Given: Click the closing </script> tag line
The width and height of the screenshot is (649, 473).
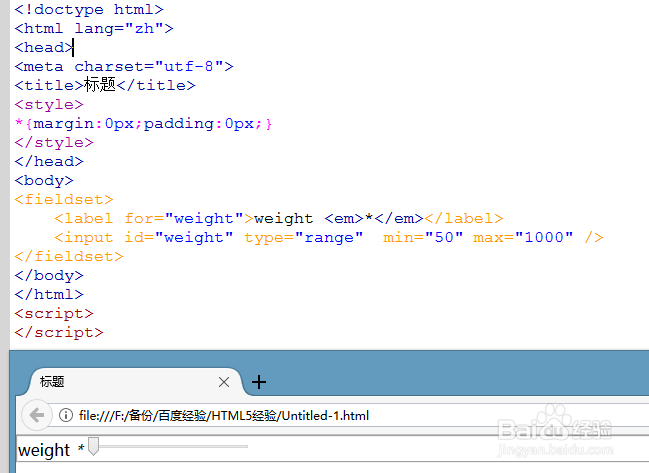Looking at the screenshot, I should (59, 332).
